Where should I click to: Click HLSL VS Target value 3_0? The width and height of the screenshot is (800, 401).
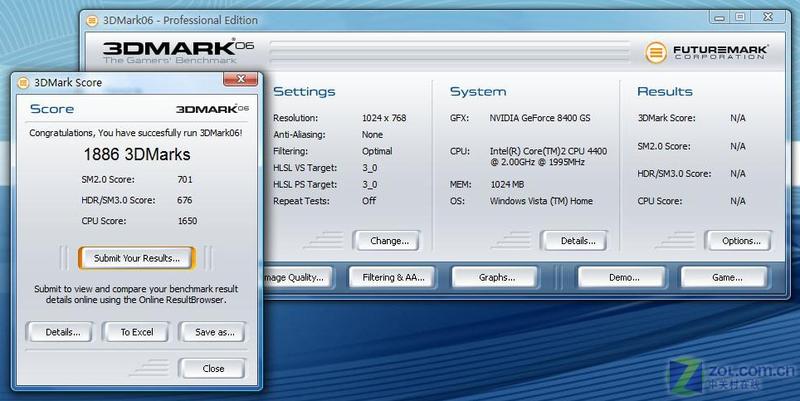click(x=369, y=168)
